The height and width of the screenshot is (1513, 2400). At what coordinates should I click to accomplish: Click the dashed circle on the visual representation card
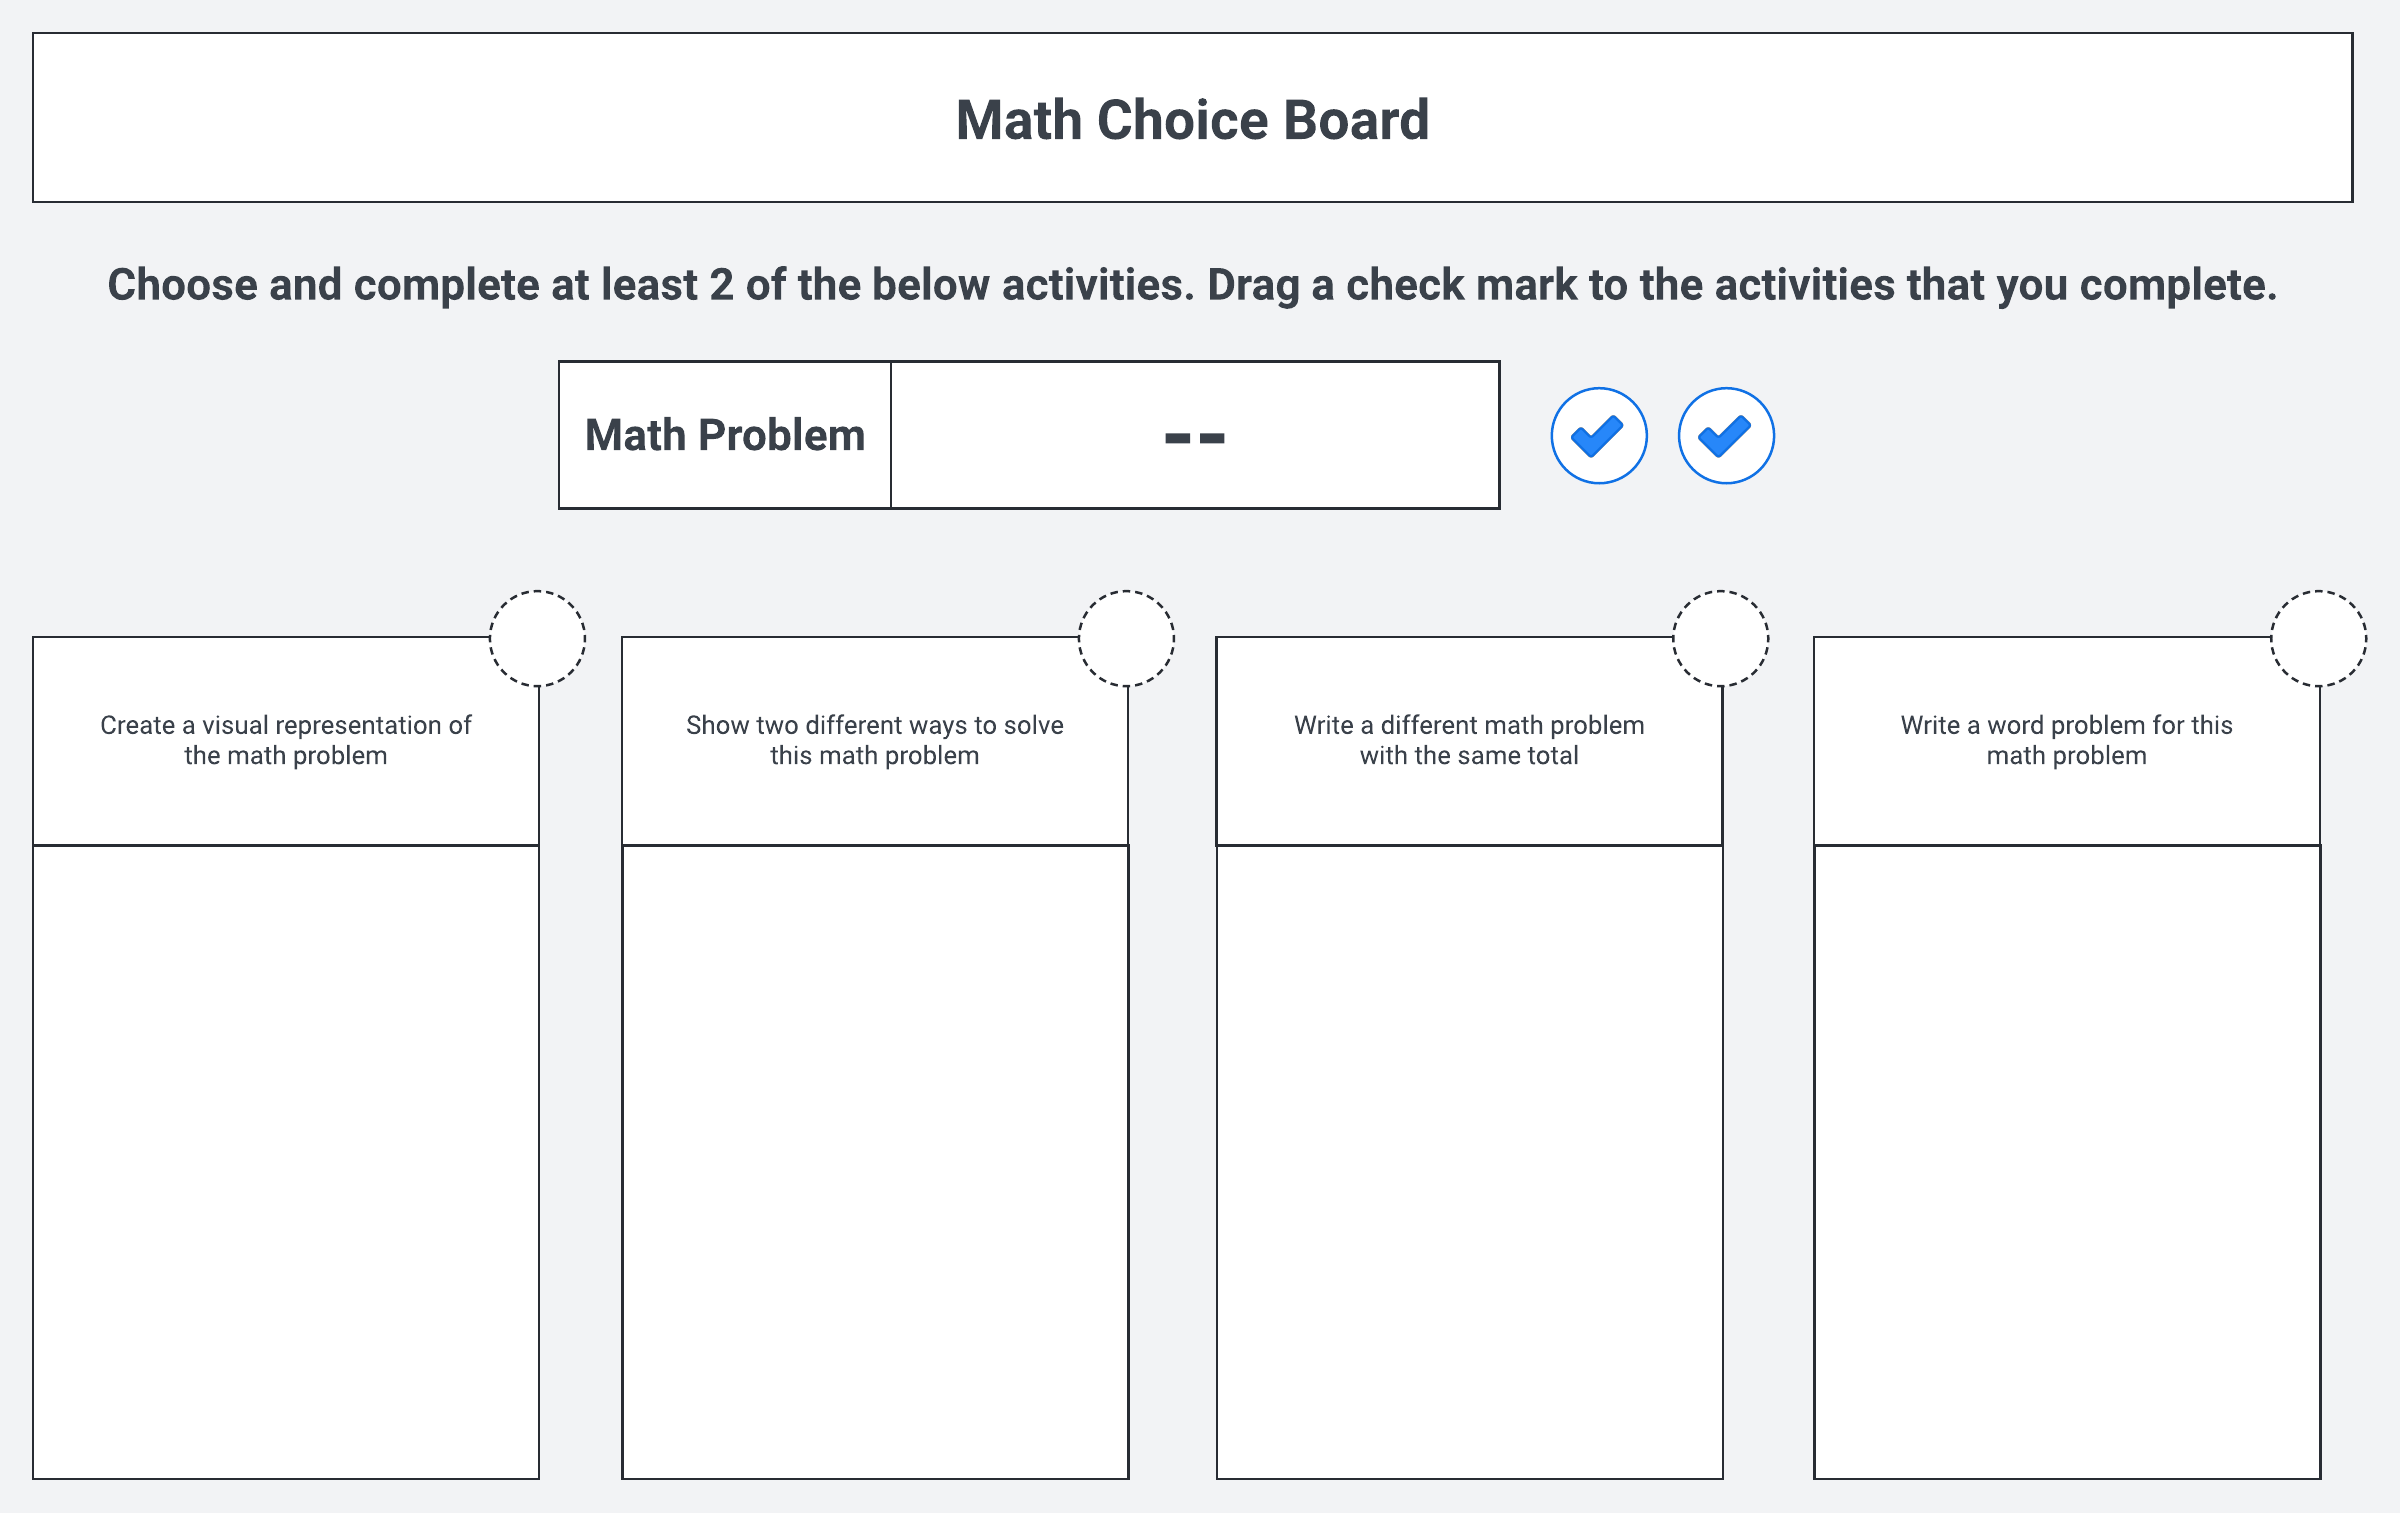coord(537,638)
